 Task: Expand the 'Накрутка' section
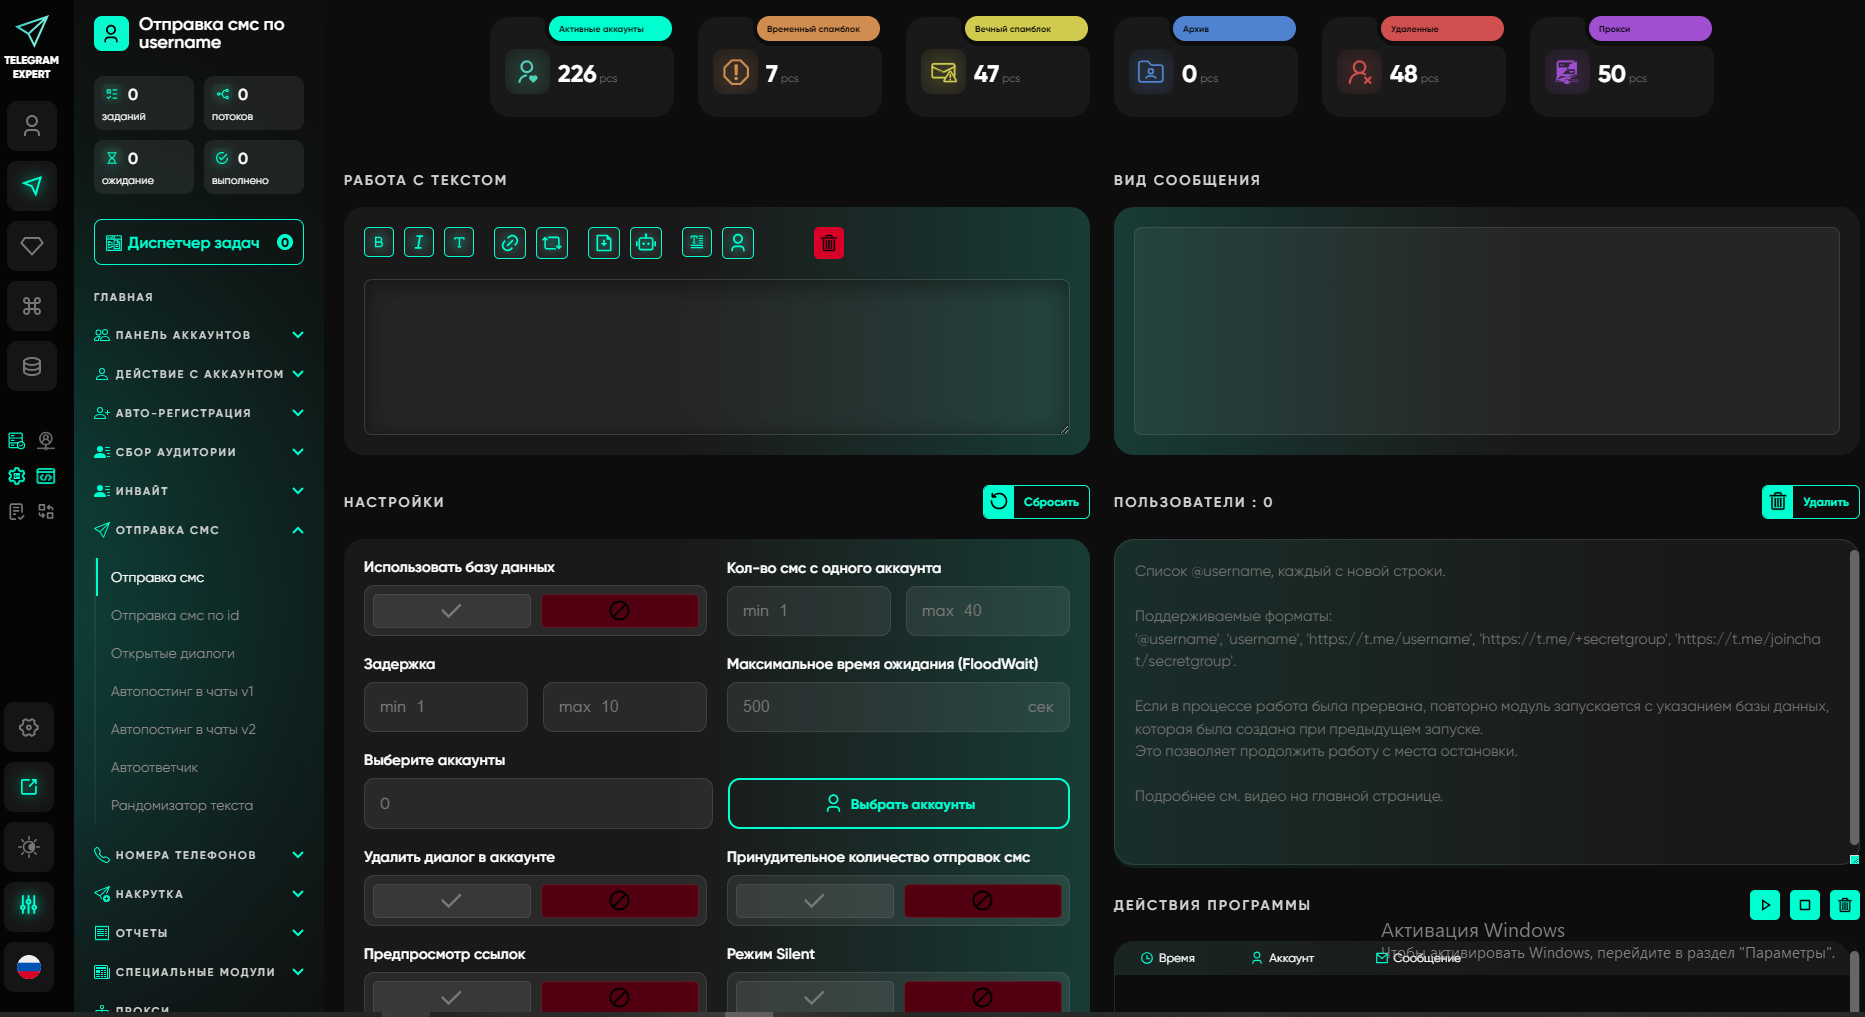[198, 894]
